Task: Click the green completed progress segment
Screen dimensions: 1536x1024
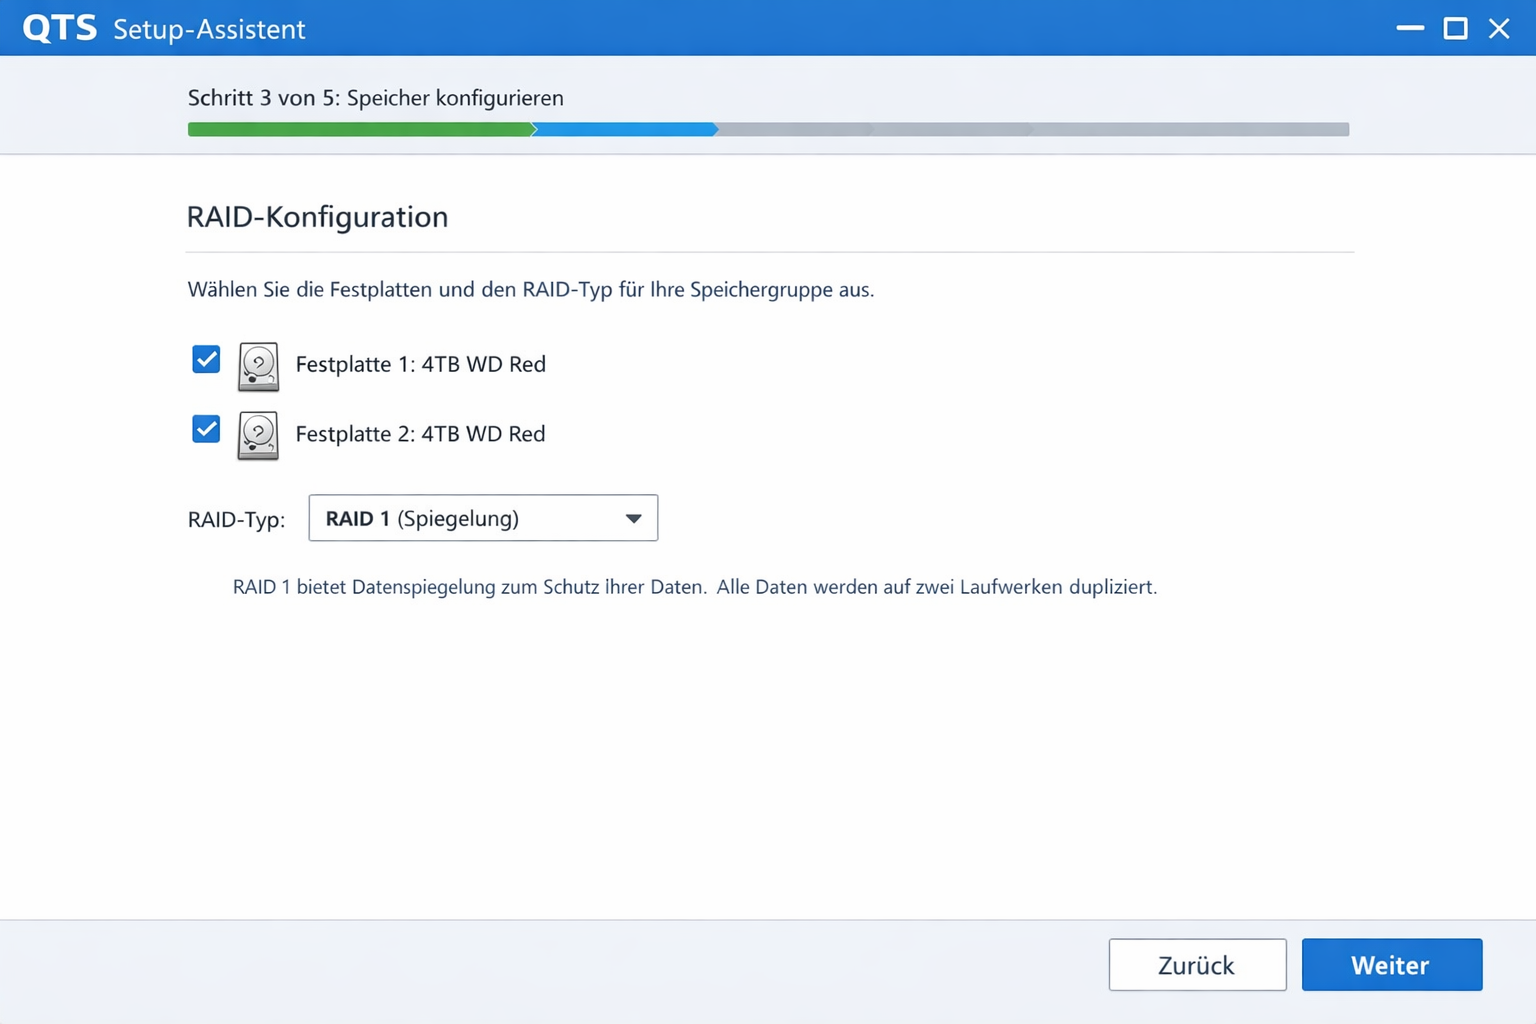Action: click(361, 129)
